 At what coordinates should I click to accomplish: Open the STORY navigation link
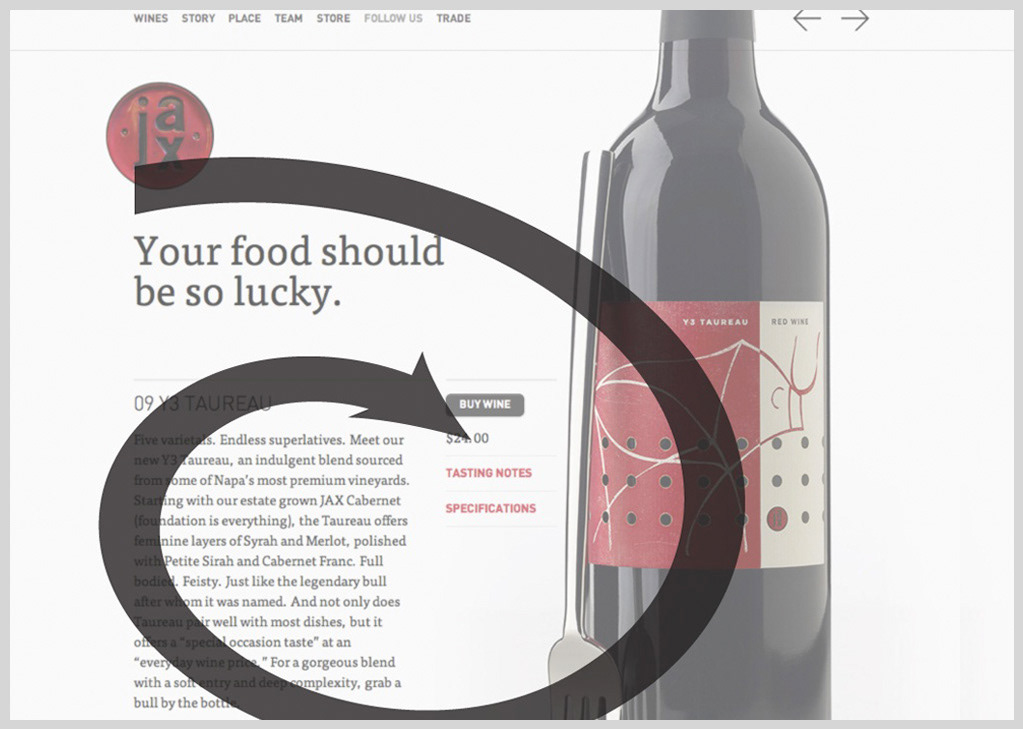(198, 18)
